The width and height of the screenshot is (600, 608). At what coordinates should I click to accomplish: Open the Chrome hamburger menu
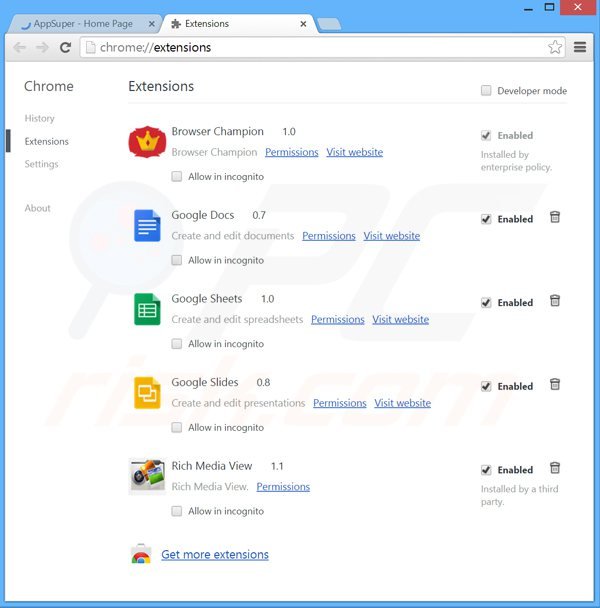(580, 47)
